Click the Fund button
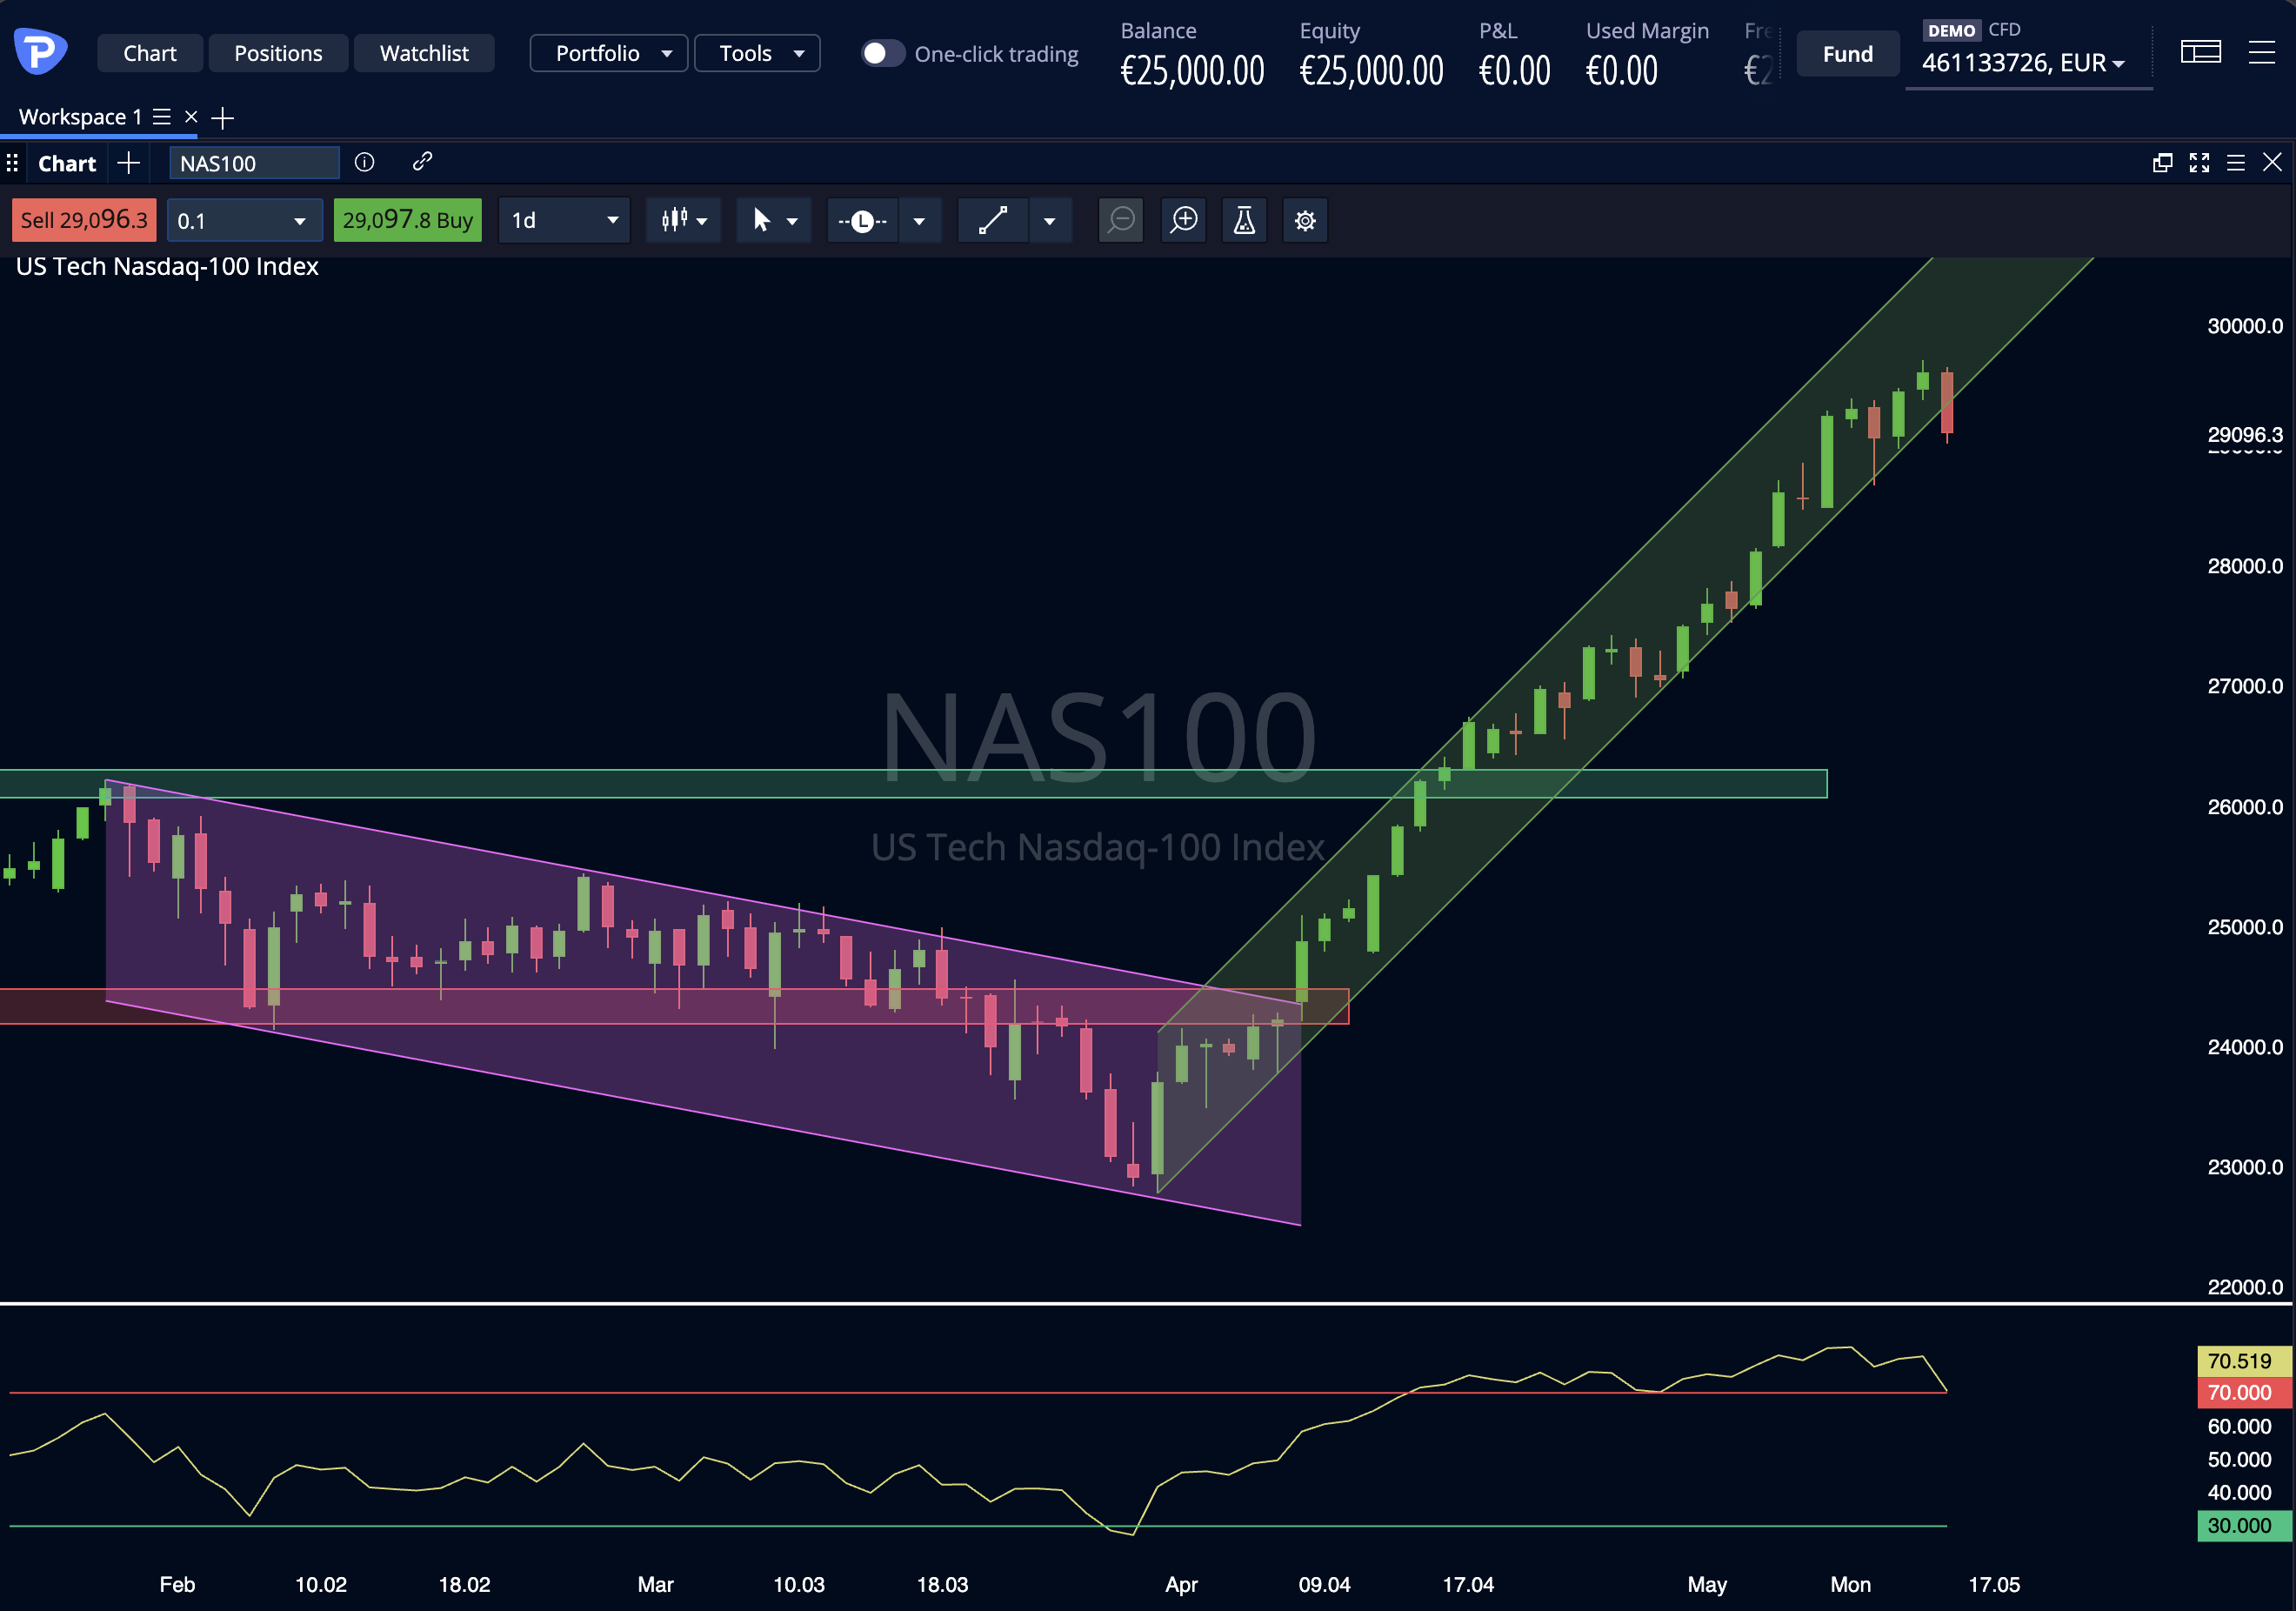Image resolution: width=2296 pixels, height=1611 pixels. tap(1847, 54)
